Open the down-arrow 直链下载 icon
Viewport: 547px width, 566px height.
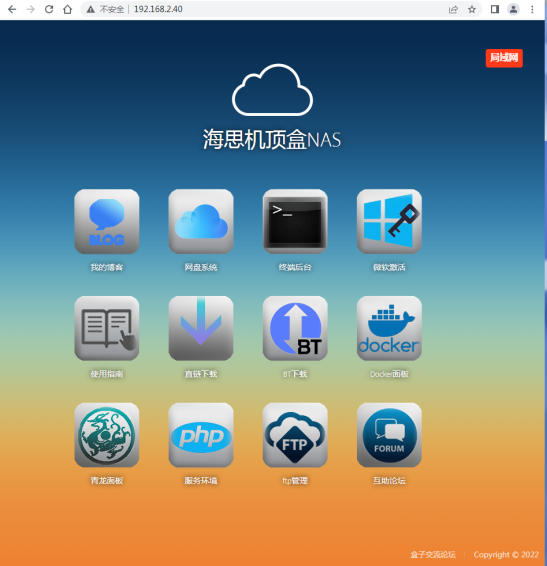(x=201, y=328)
